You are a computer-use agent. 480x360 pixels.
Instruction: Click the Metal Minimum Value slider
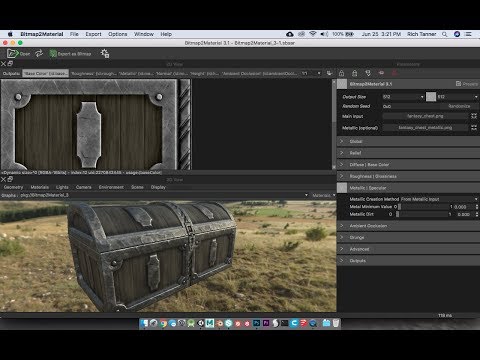point(423,207)
